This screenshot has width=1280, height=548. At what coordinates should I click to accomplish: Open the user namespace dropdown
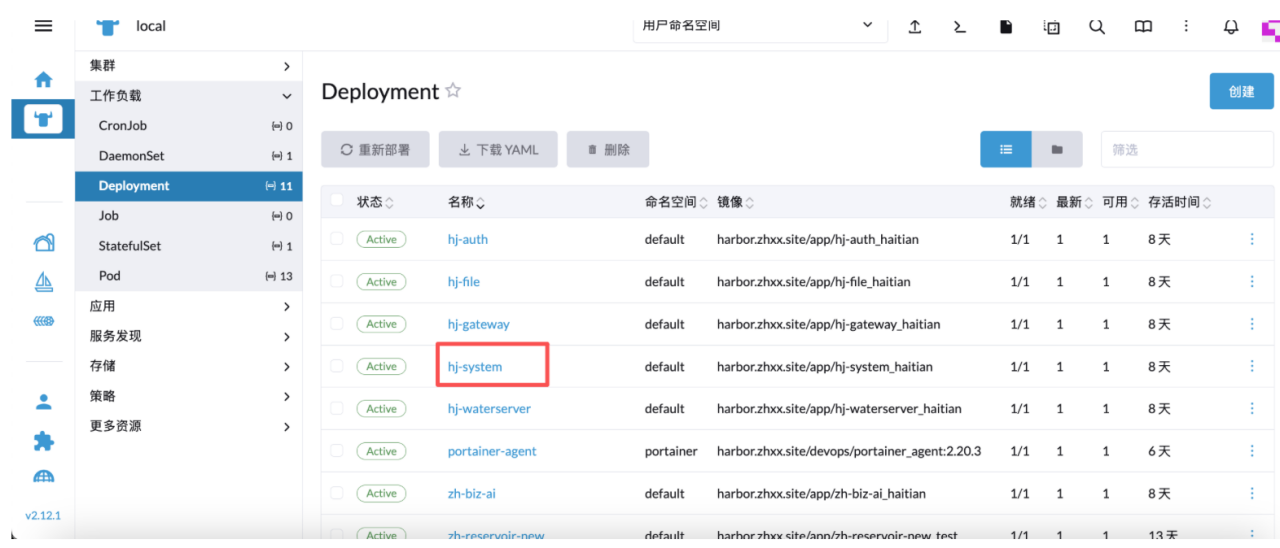pos(759,26)
